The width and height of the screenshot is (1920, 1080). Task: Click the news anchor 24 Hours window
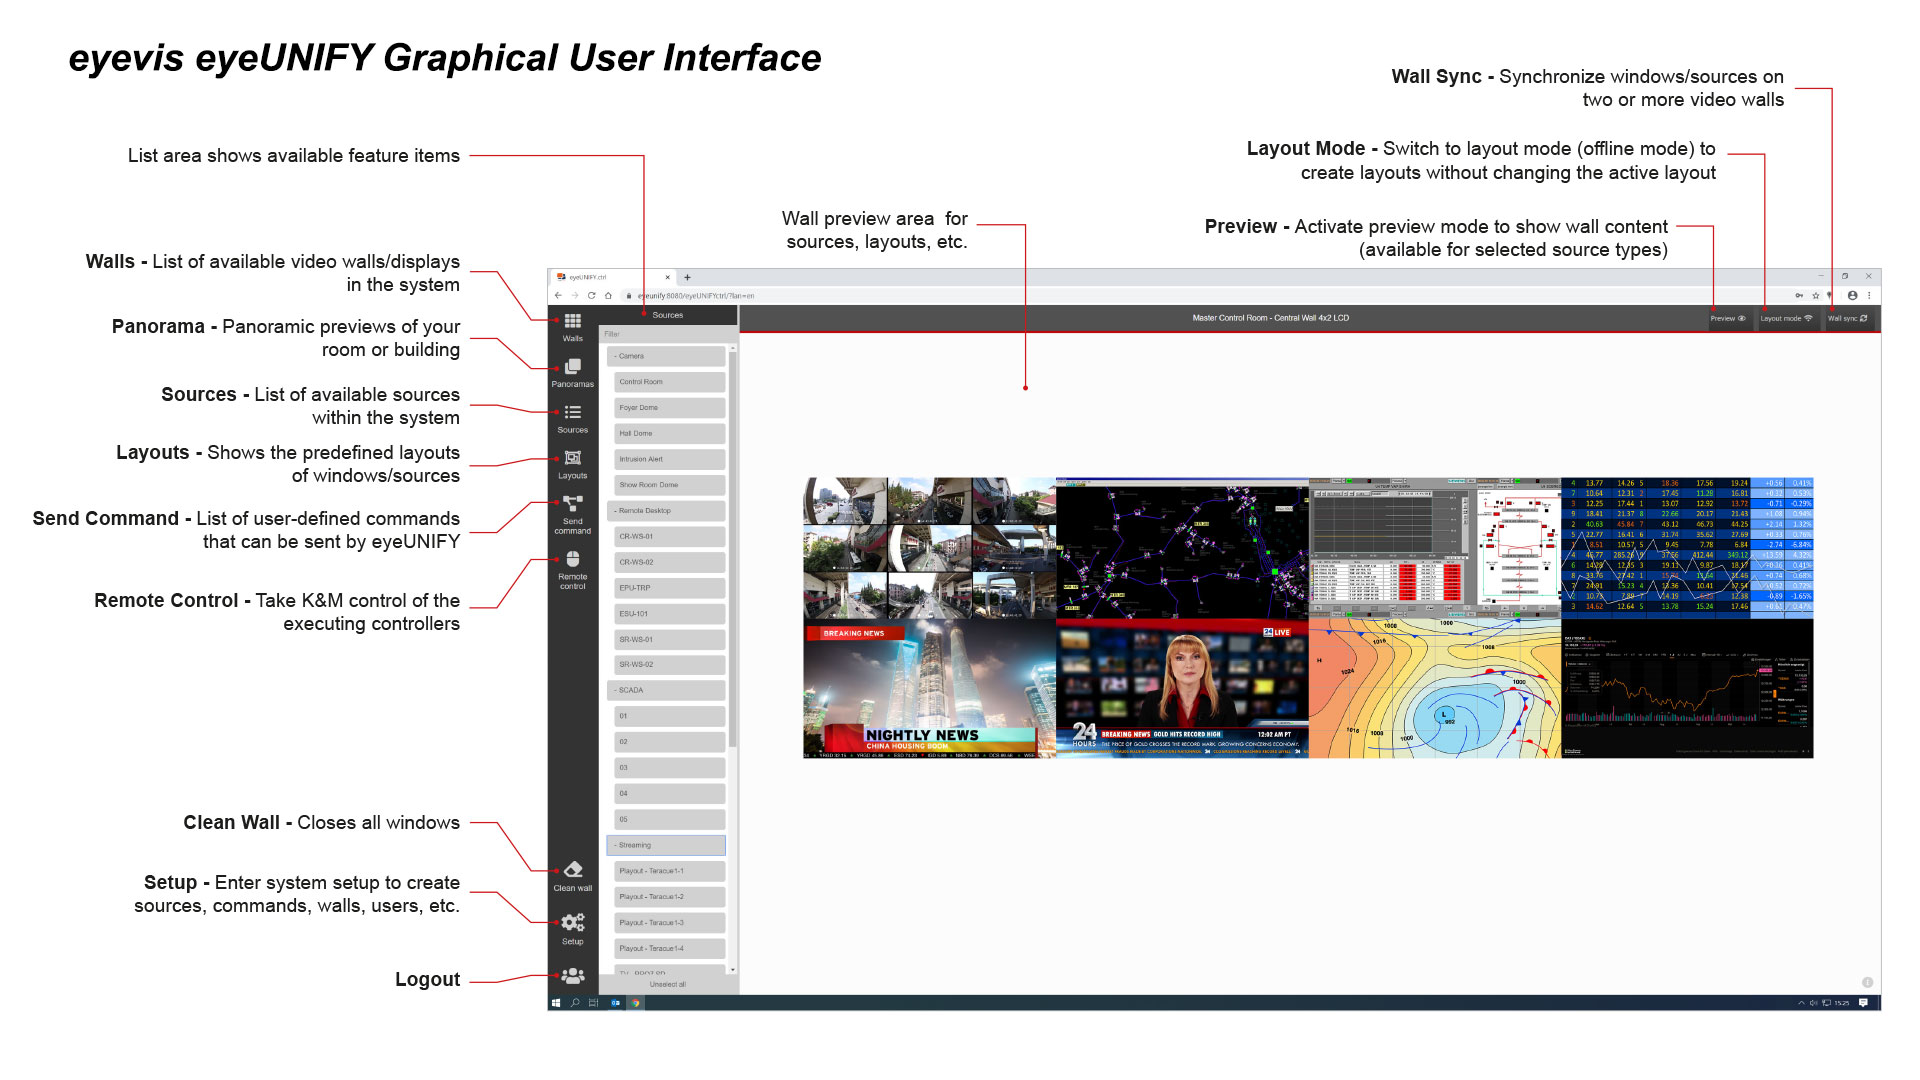click(x=1182, y=688)
